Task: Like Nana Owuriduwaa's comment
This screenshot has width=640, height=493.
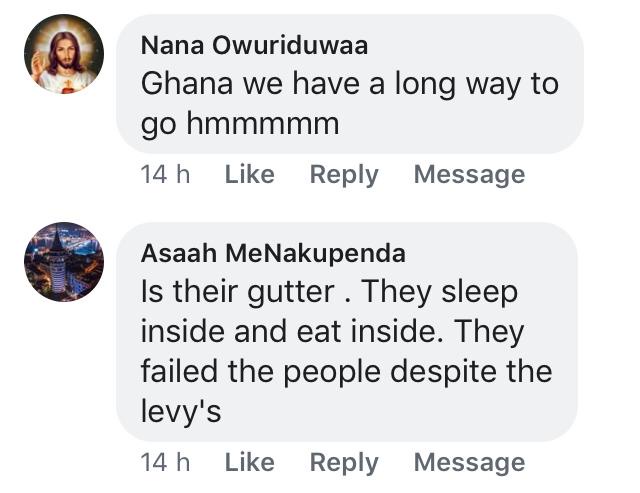Action: point(249,175)
